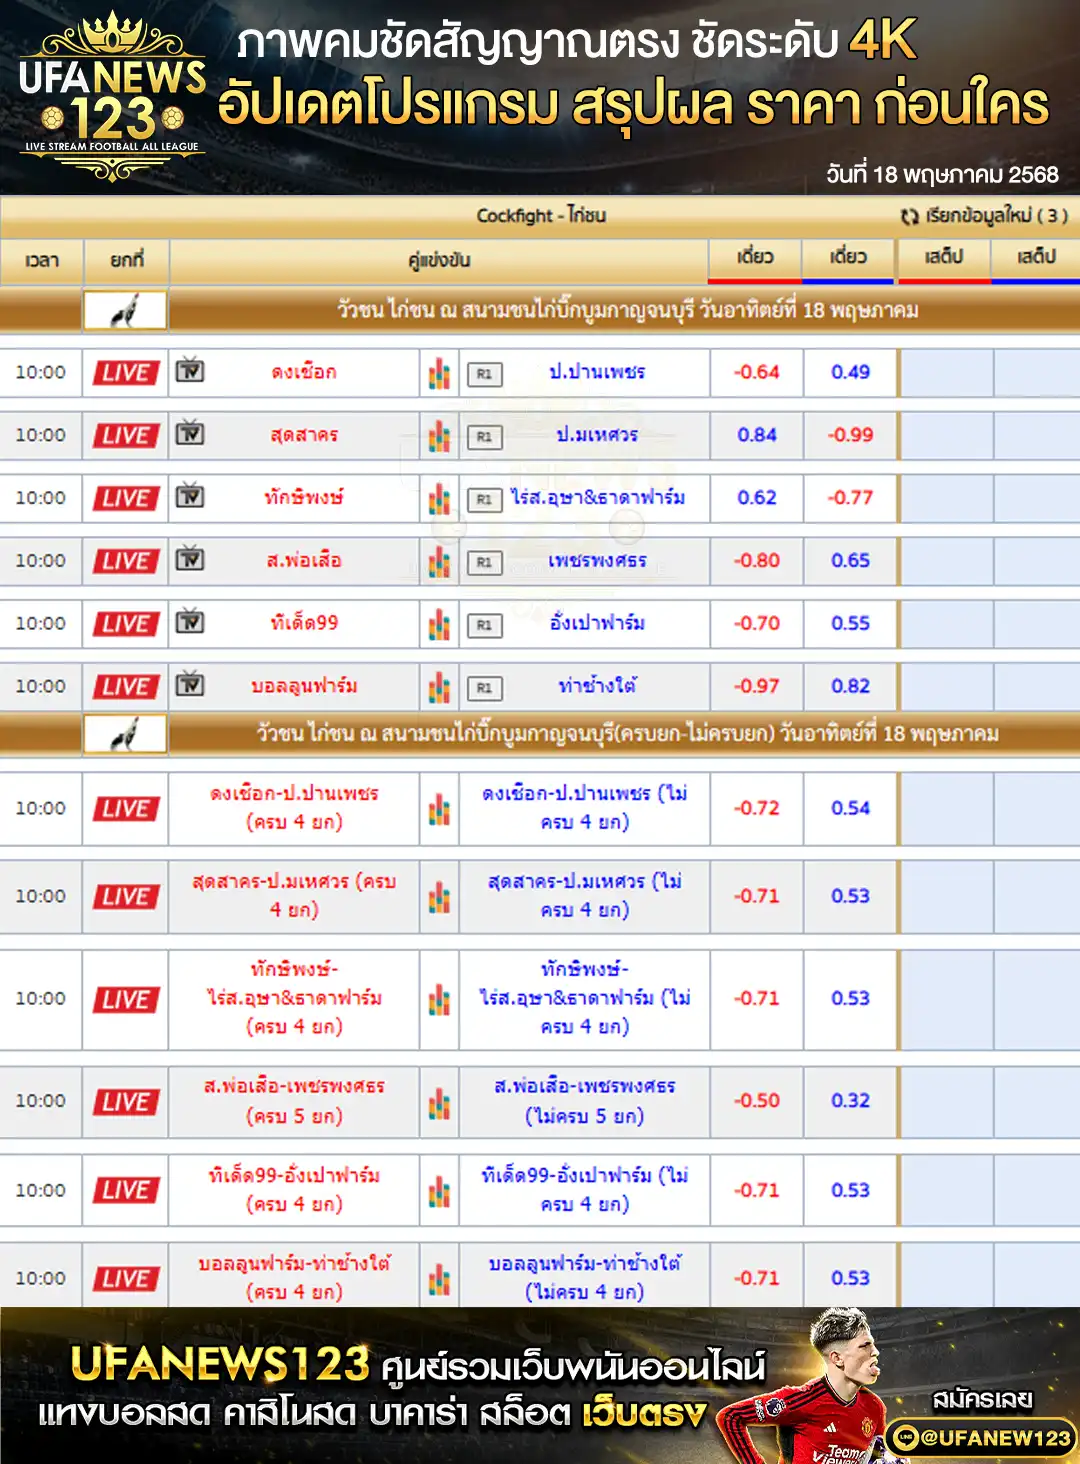Click the refresh arrows icon beside เรียกข้อมูลใหม่
Screen dimensions: 1080x1464
[909, 216]
